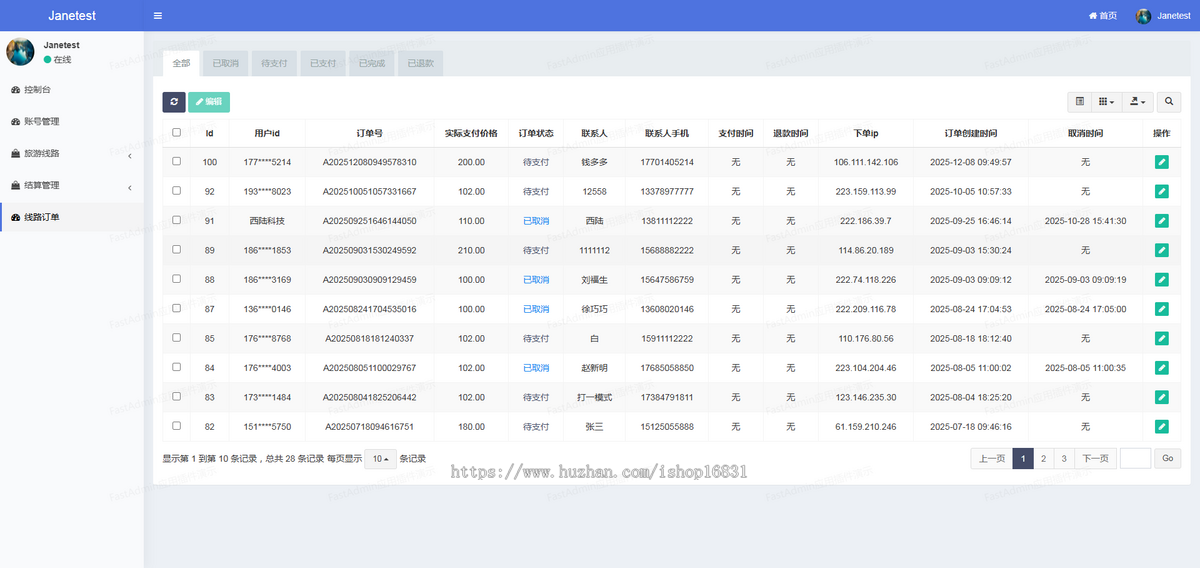Click the Janetest avatar in top bar
The image size is (1200, 568).
[1143, 16]
